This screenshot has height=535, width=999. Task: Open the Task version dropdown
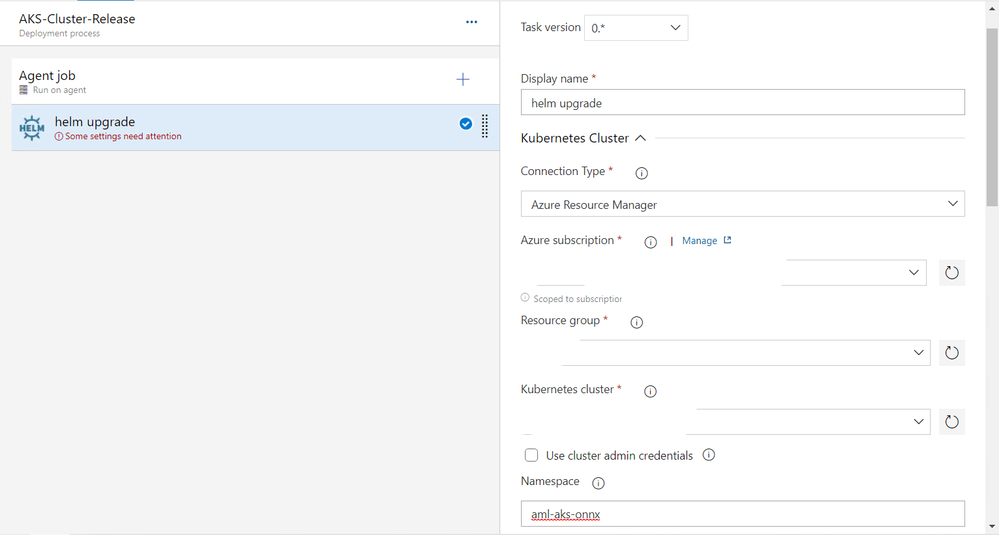pos(636,28)
